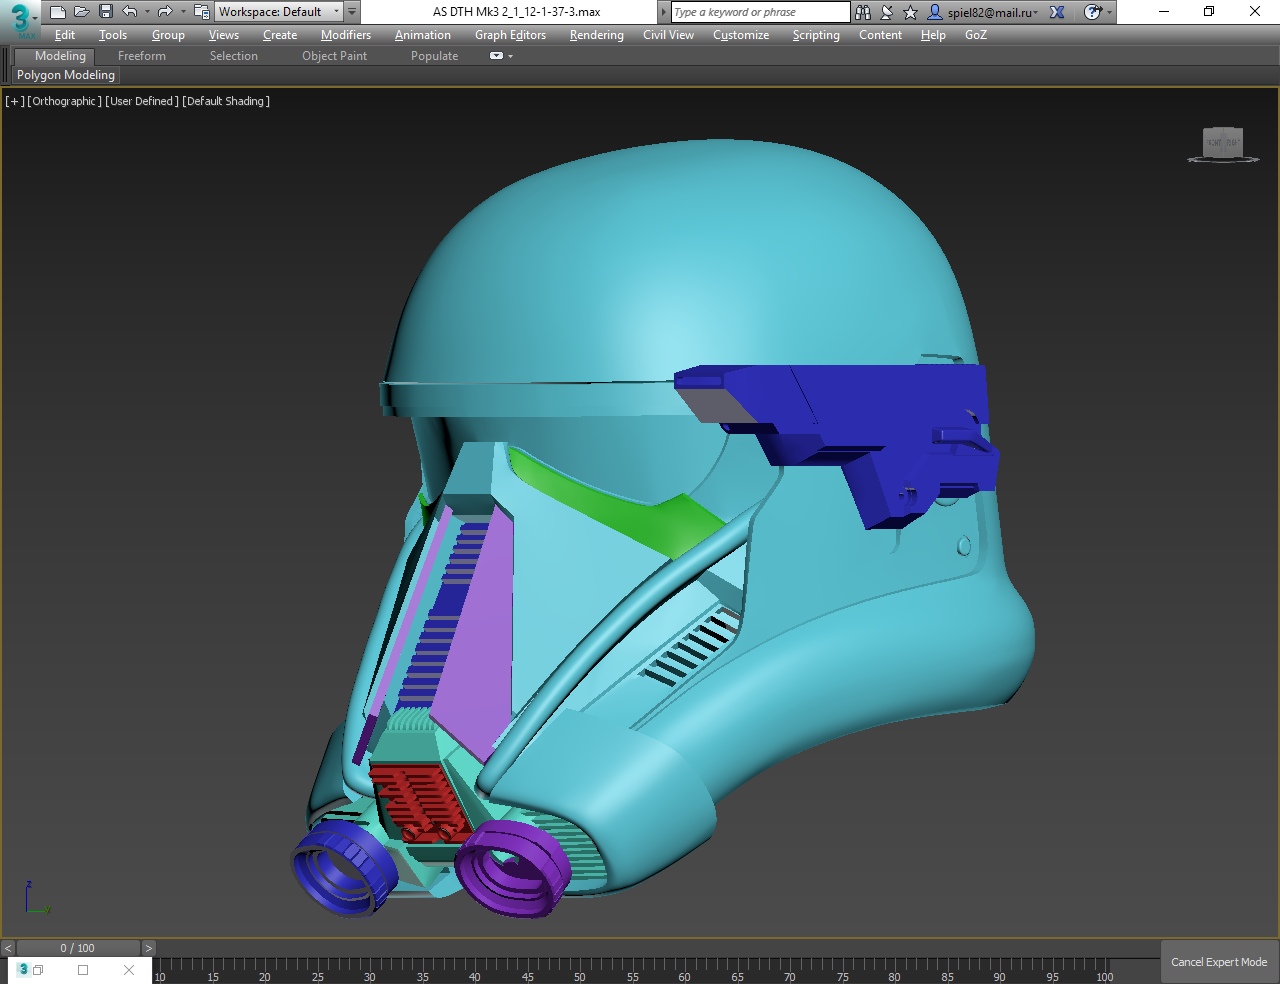Open Autodesk Exchange Apps X icon
This screenshot has width=1280, height=984.
click(1057, 12)
